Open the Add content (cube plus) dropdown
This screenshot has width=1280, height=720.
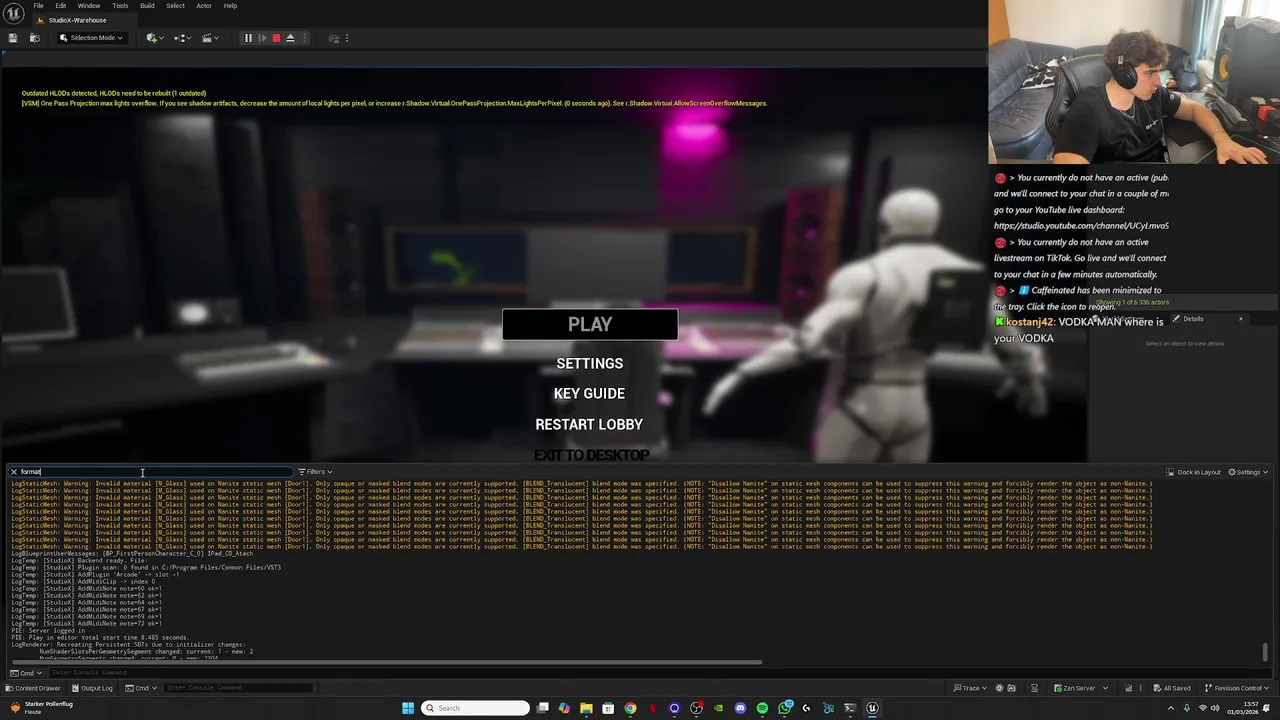point(154,38)
